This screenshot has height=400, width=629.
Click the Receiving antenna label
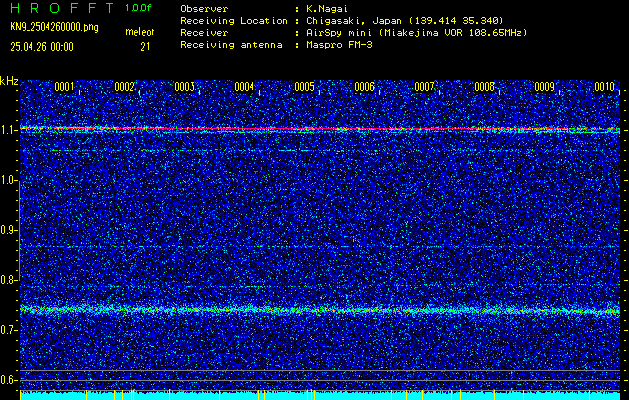pyautogui.click(x=231, y=45)
